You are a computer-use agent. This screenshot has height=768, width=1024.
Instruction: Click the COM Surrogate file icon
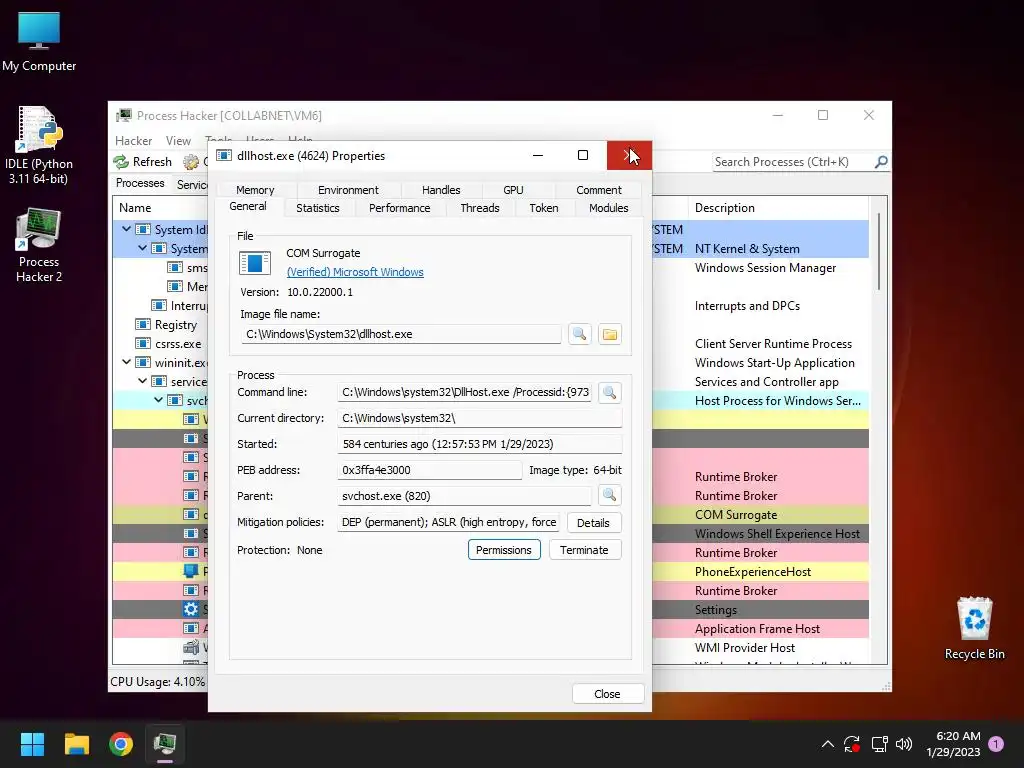coord(255,263)
